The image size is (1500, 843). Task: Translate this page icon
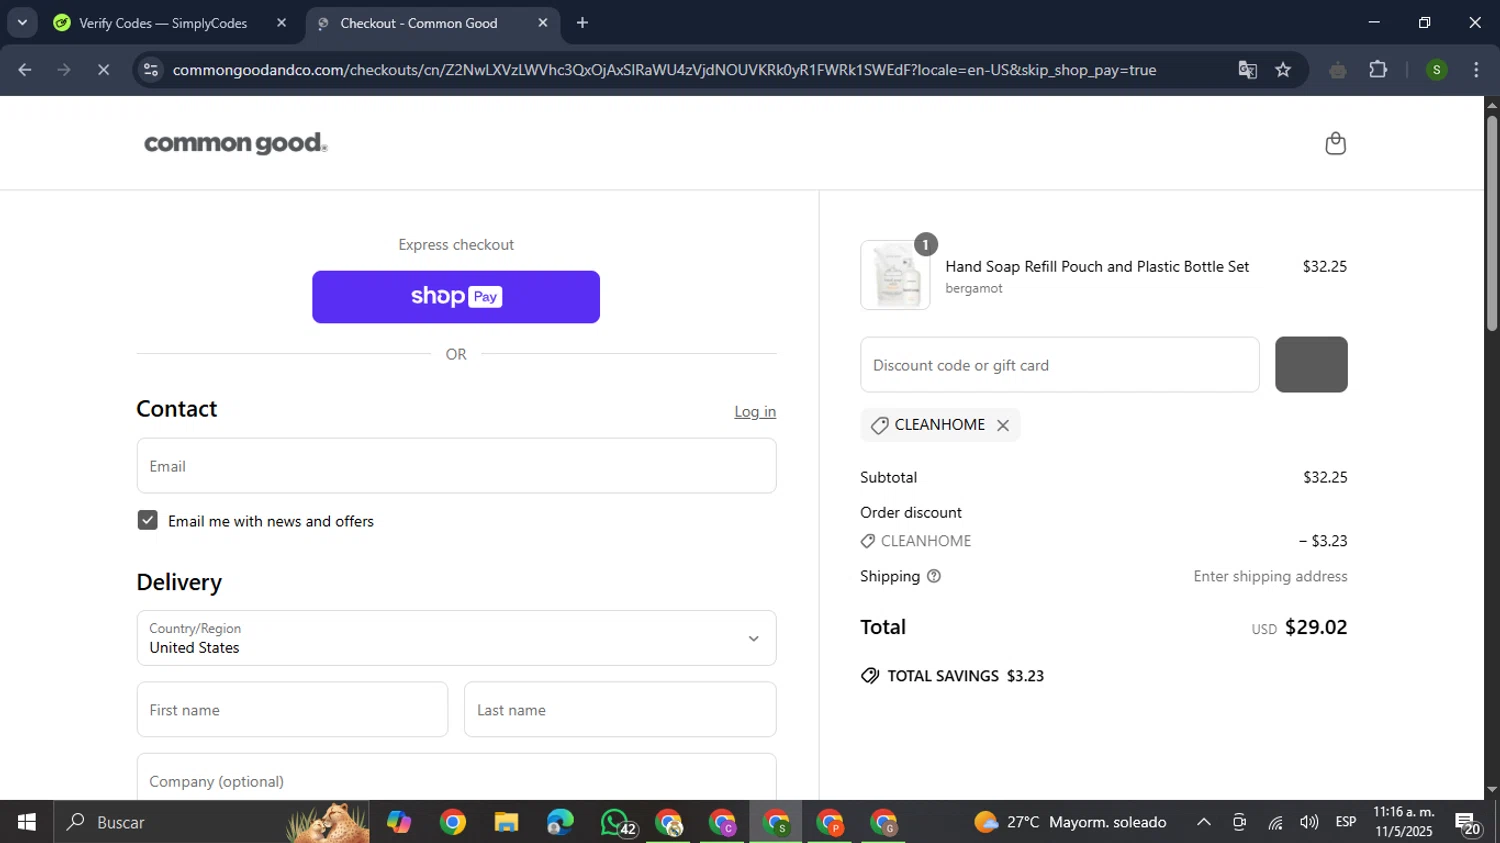coord(1247,70)
